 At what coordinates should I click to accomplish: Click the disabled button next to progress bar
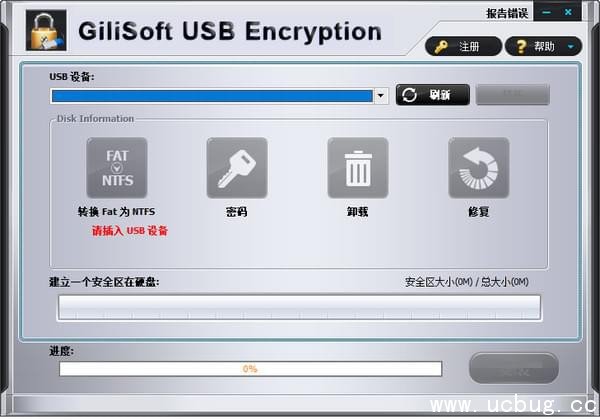tap(514, 368)
